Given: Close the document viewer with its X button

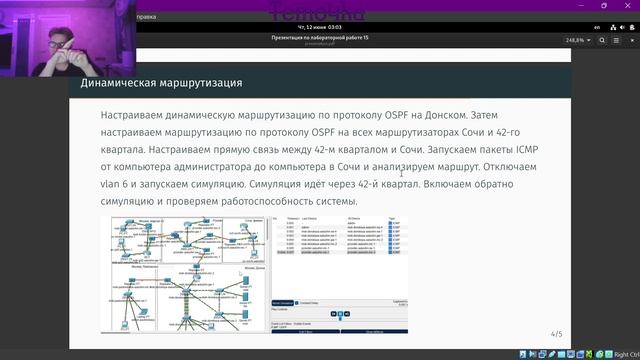Looking at the screenshot, I should click(x=632, y=40).
